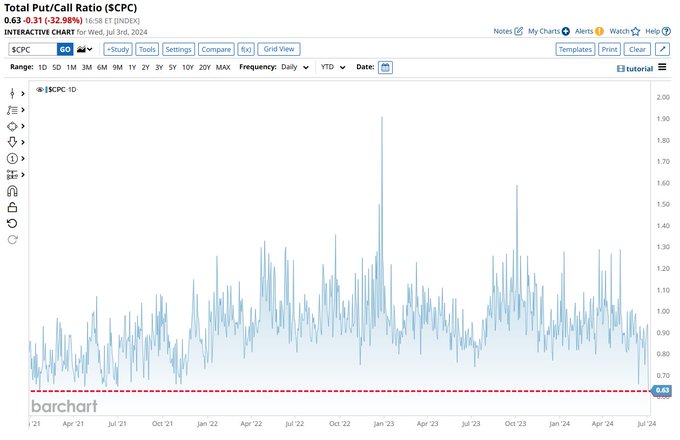Set range to 1M
680x440 pixels.
pos(71,68)
